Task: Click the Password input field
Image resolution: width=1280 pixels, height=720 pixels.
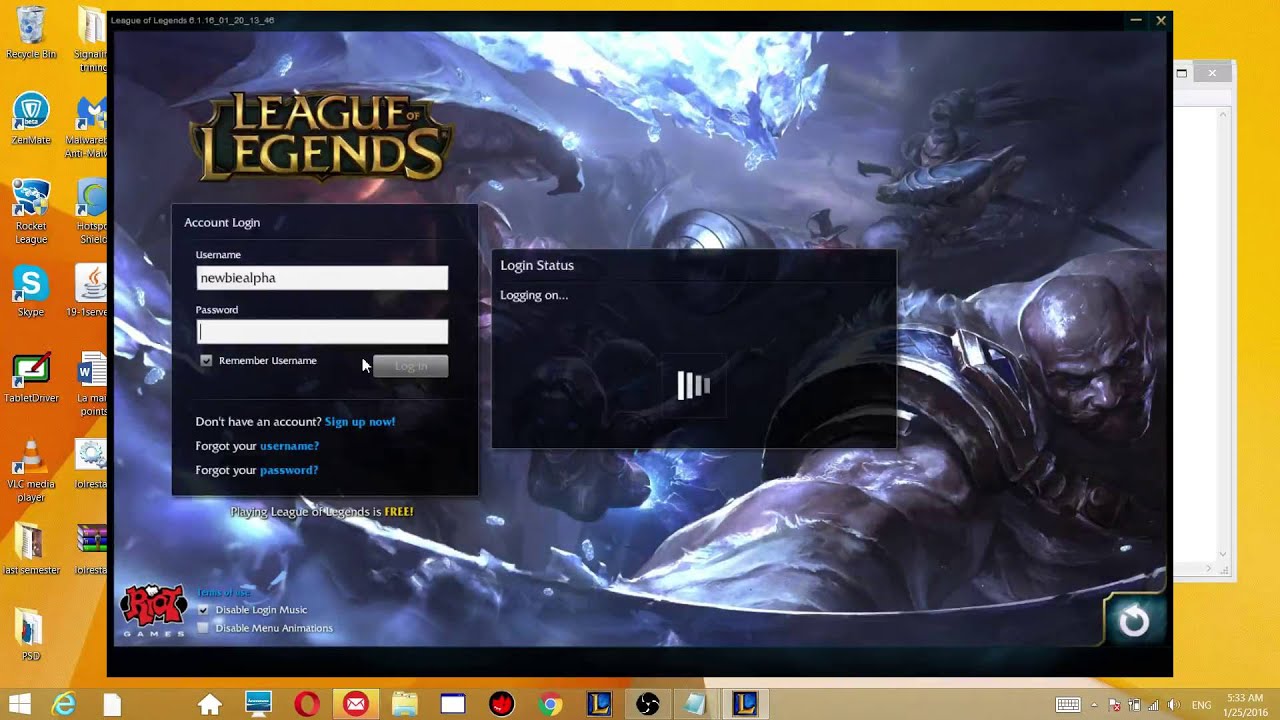Action: click(322, 332)
